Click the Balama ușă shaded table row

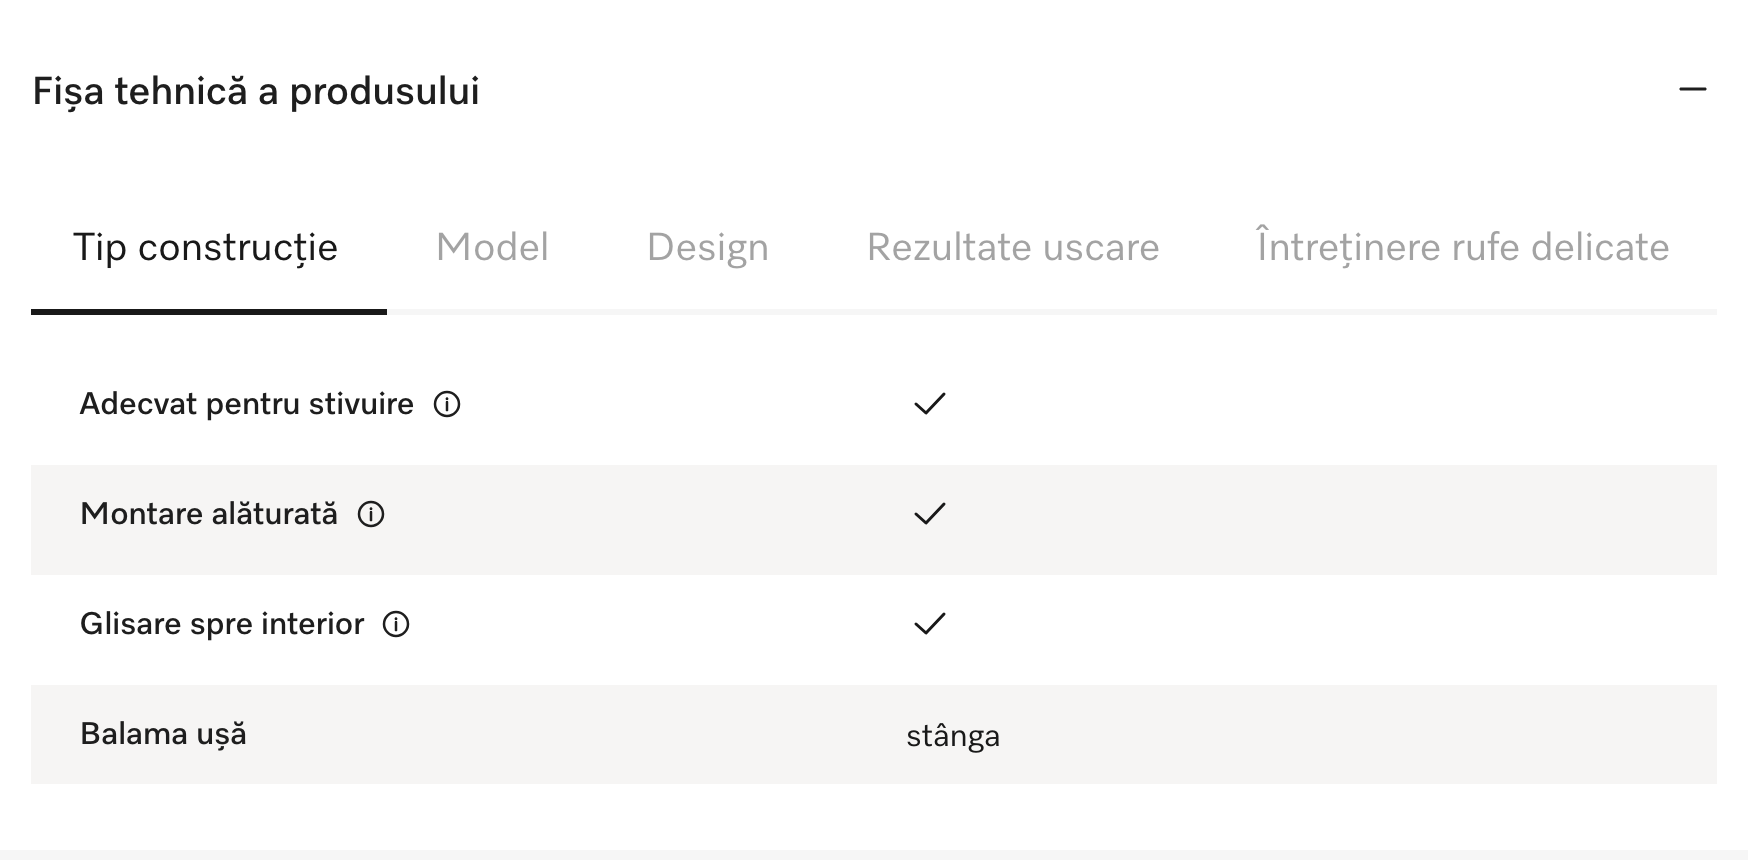[874, 734]
